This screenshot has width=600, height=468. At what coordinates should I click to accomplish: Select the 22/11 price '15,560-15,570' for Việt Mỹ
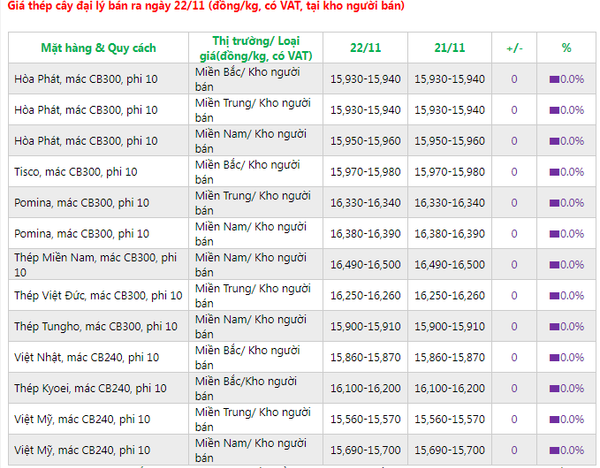click(365, 419)
